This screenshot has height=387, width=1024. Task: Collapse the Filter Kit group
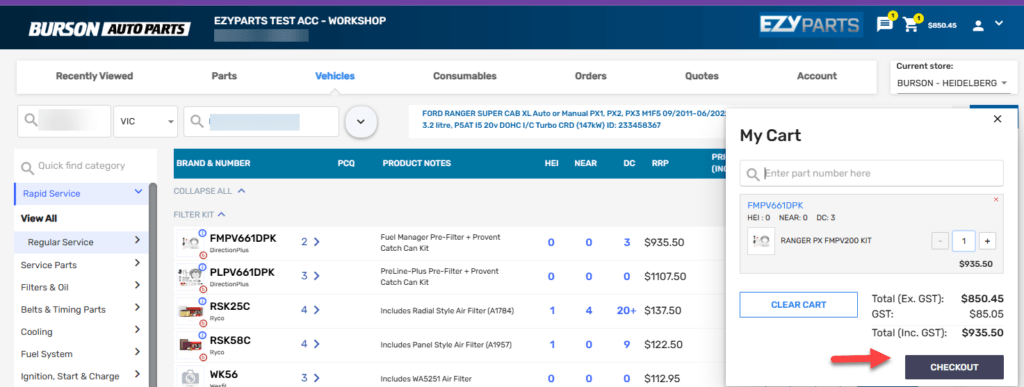point(200,214)
